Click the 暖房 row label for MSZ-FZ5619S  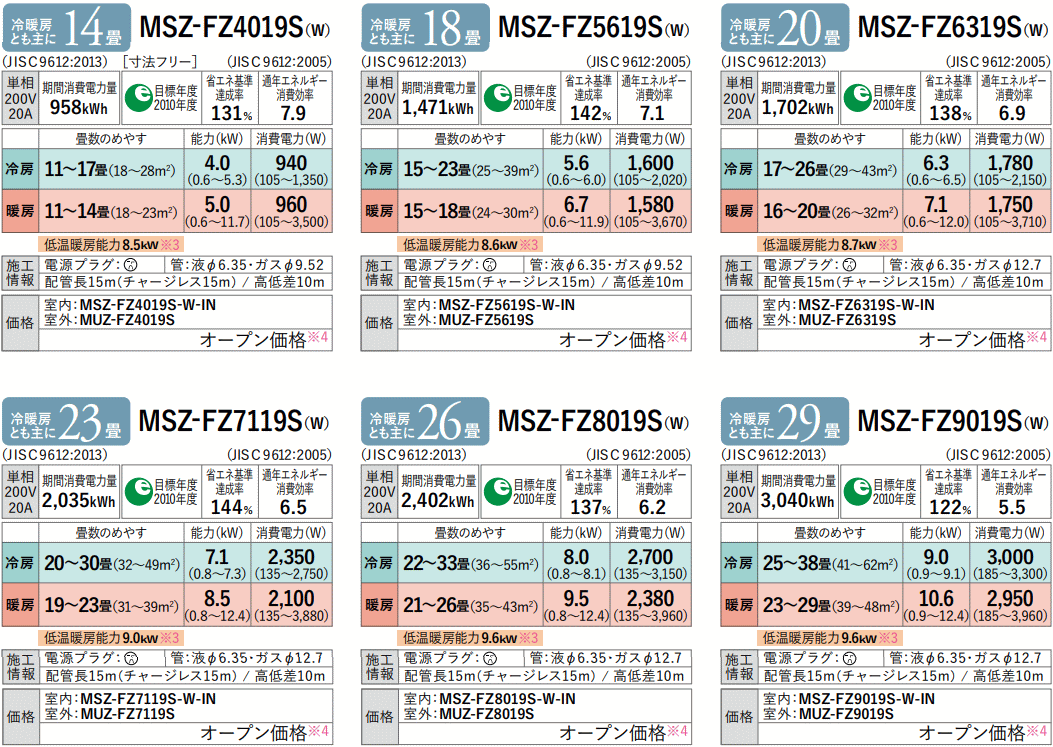click(380, 211)
